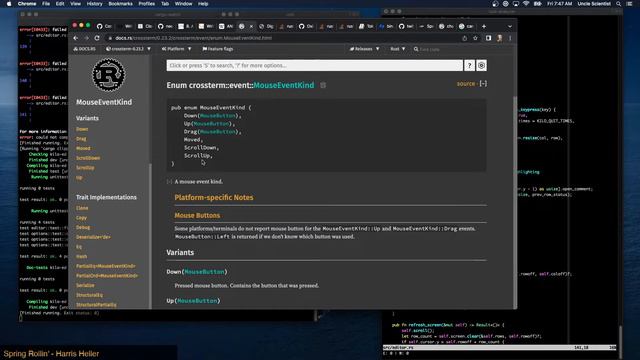640x360 pixels.
Task: Jump to ScrollDown variant in sidebar
Action: click(88, 158)
